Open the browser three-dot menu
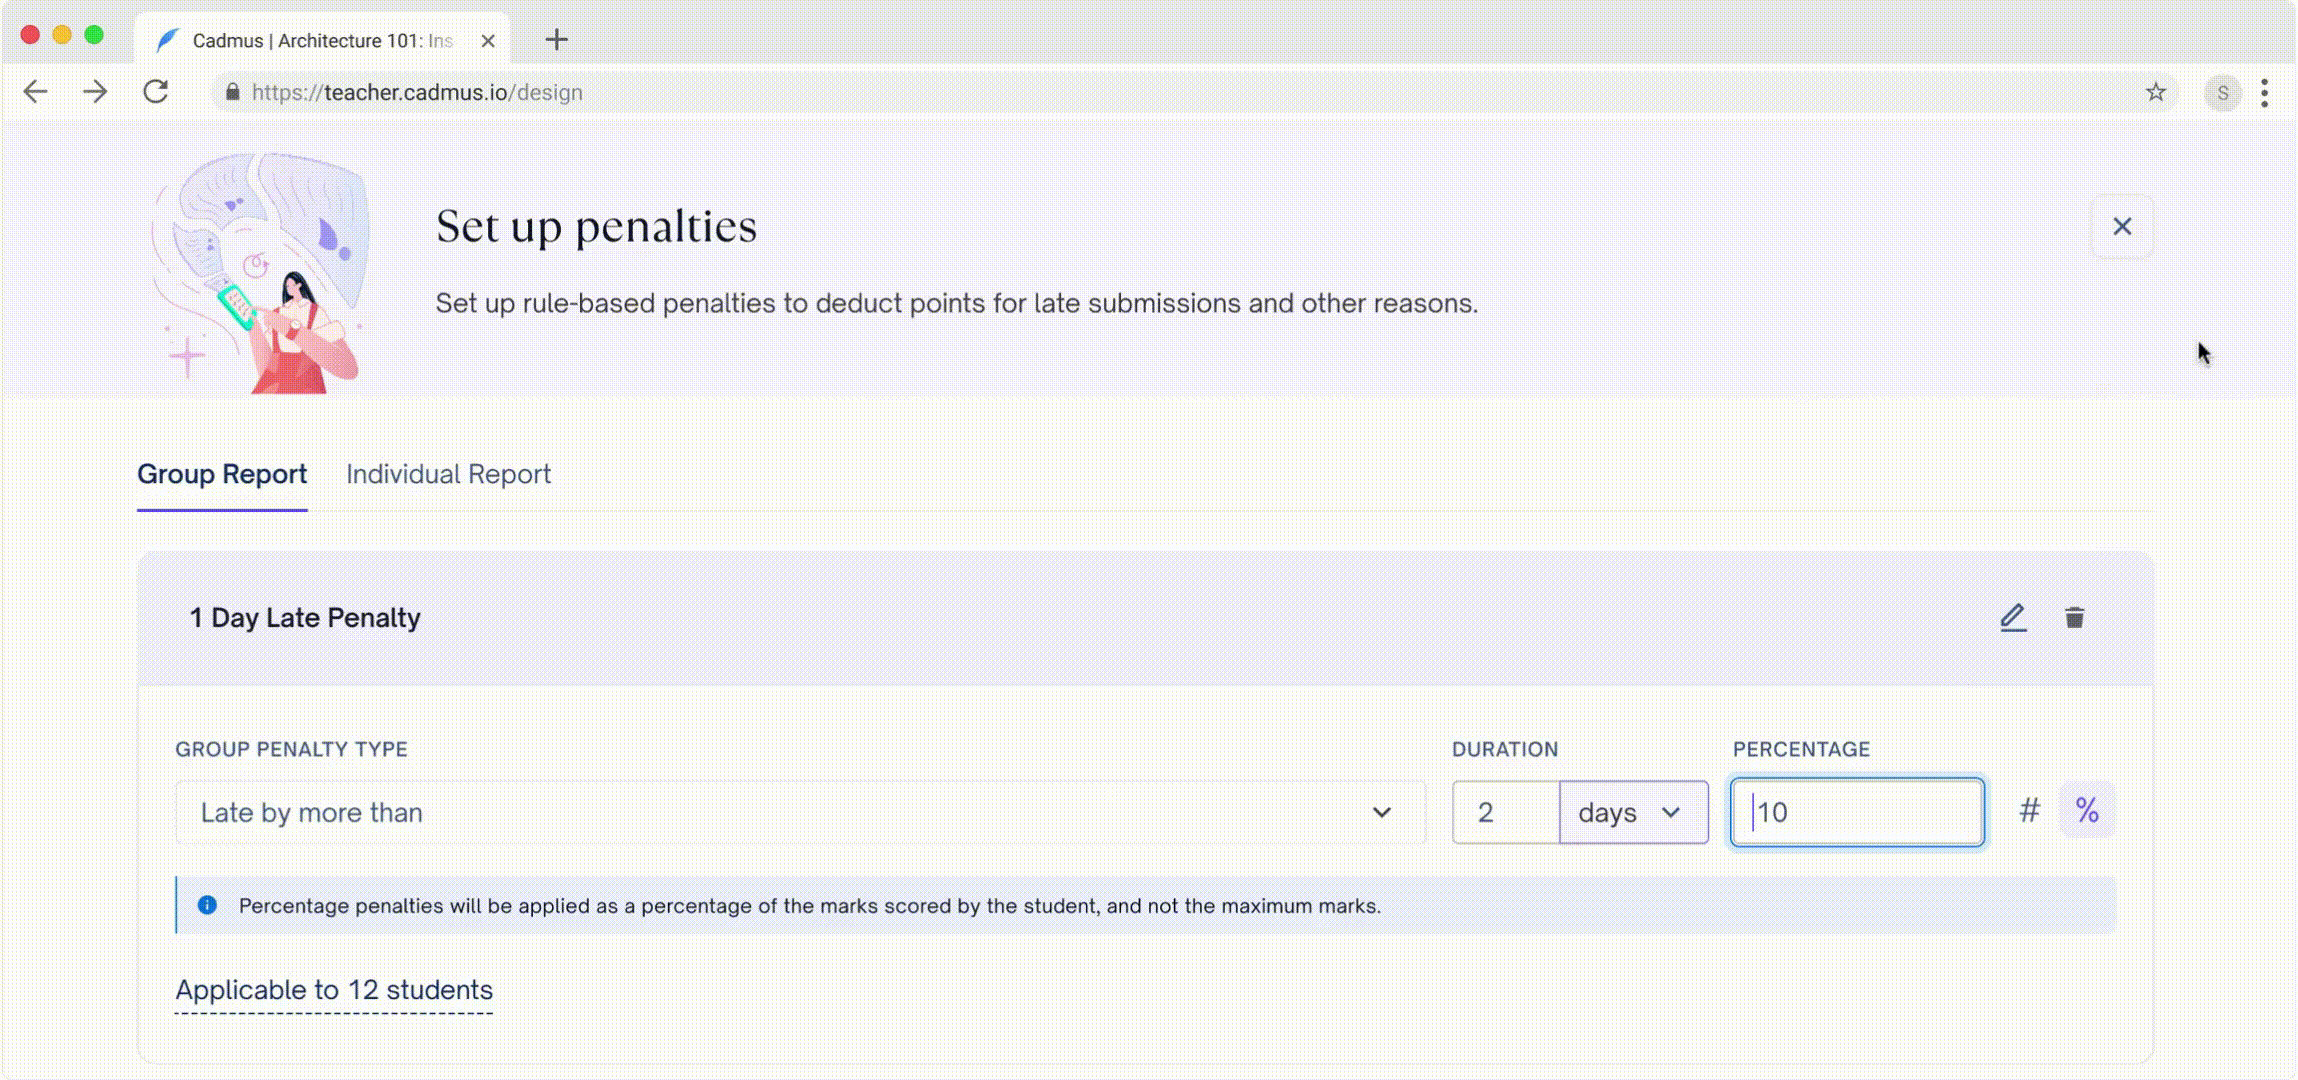Image resolution: width=2298 pixels, height=1080 pixels. point(2264,93)
